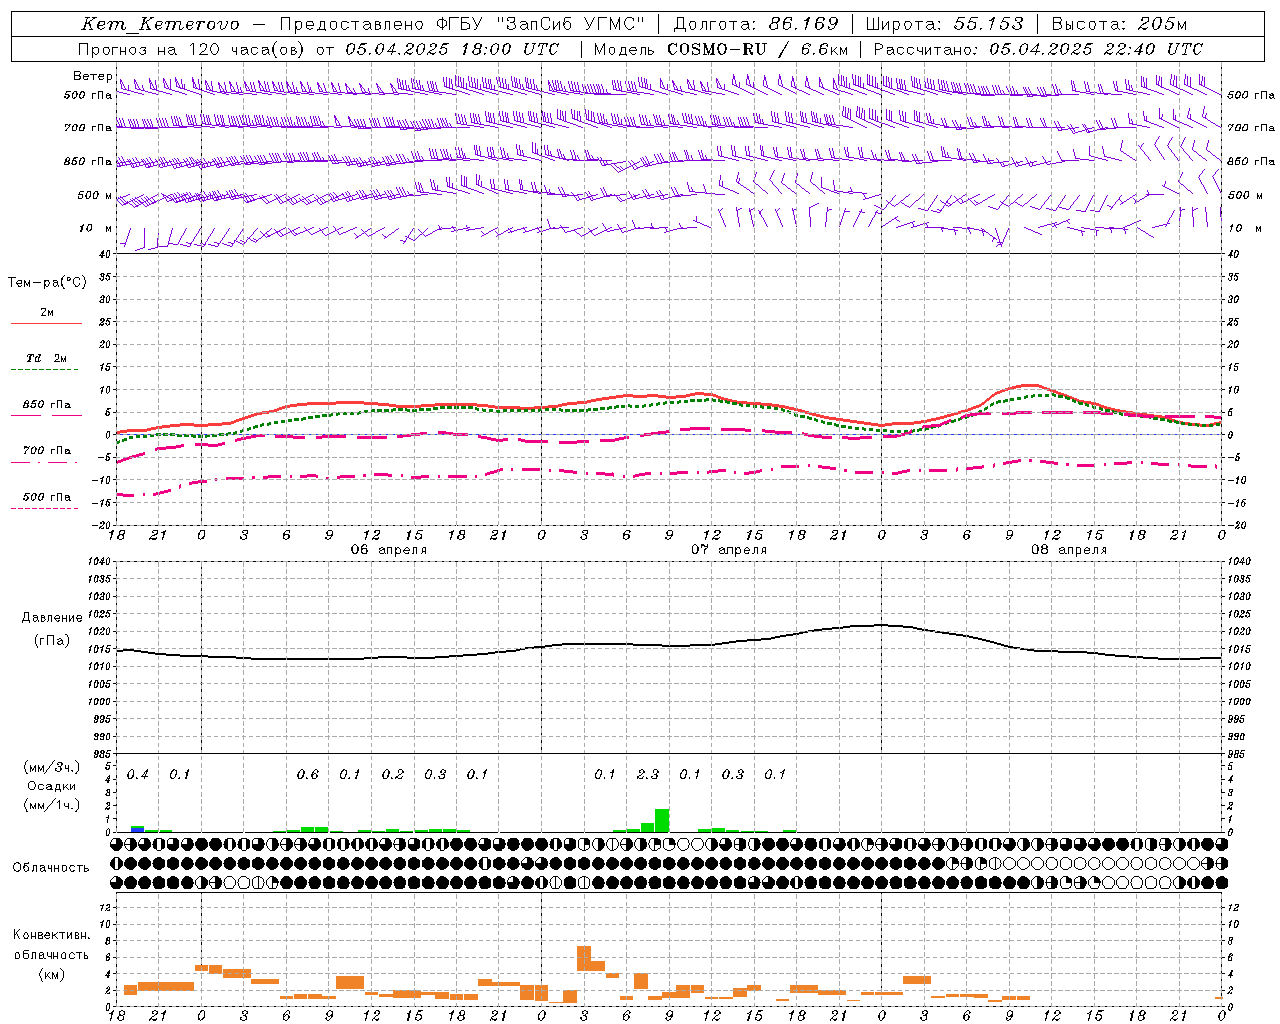Click the Рассчитано: 05.04.2025 22:40 UTC text
The image size is (1280, 1024).
point(1038,49)
